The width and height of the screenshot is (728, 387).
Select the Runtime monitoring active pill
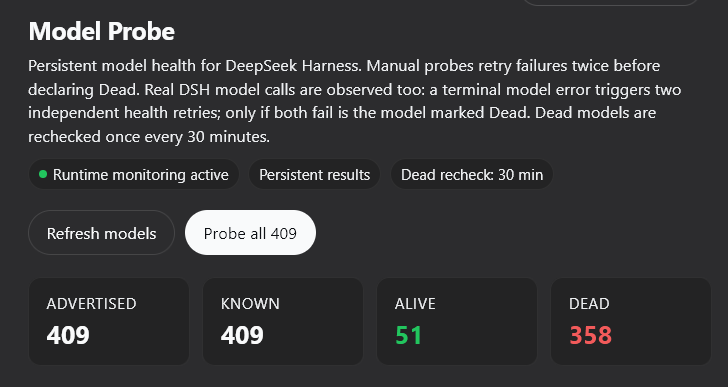coord(134,174)
